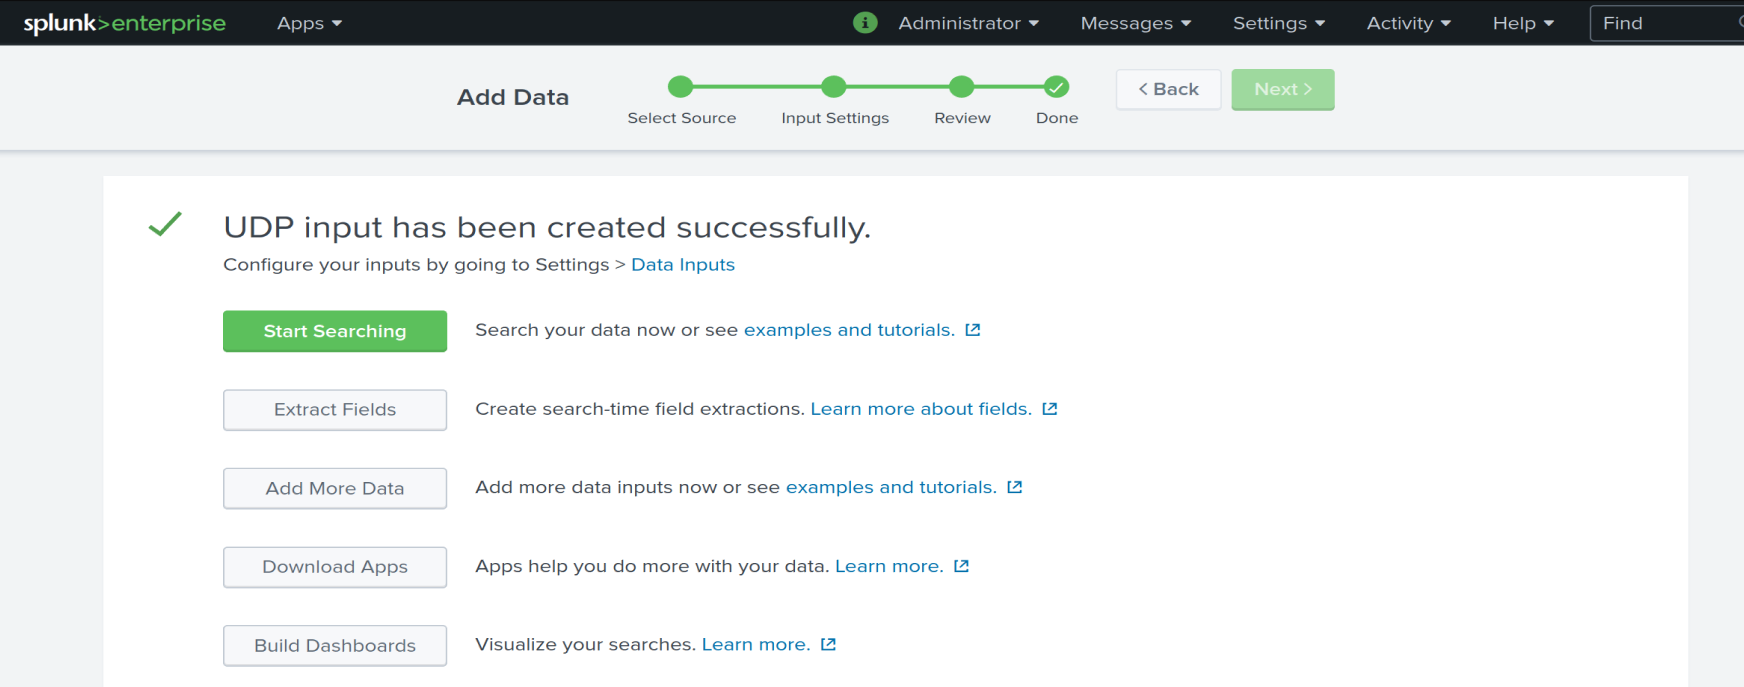Click 'UDP input has been created successfully' heading
Viewport: 1744px width, 687px height.
pyautogui.click(x=547, y=227)
